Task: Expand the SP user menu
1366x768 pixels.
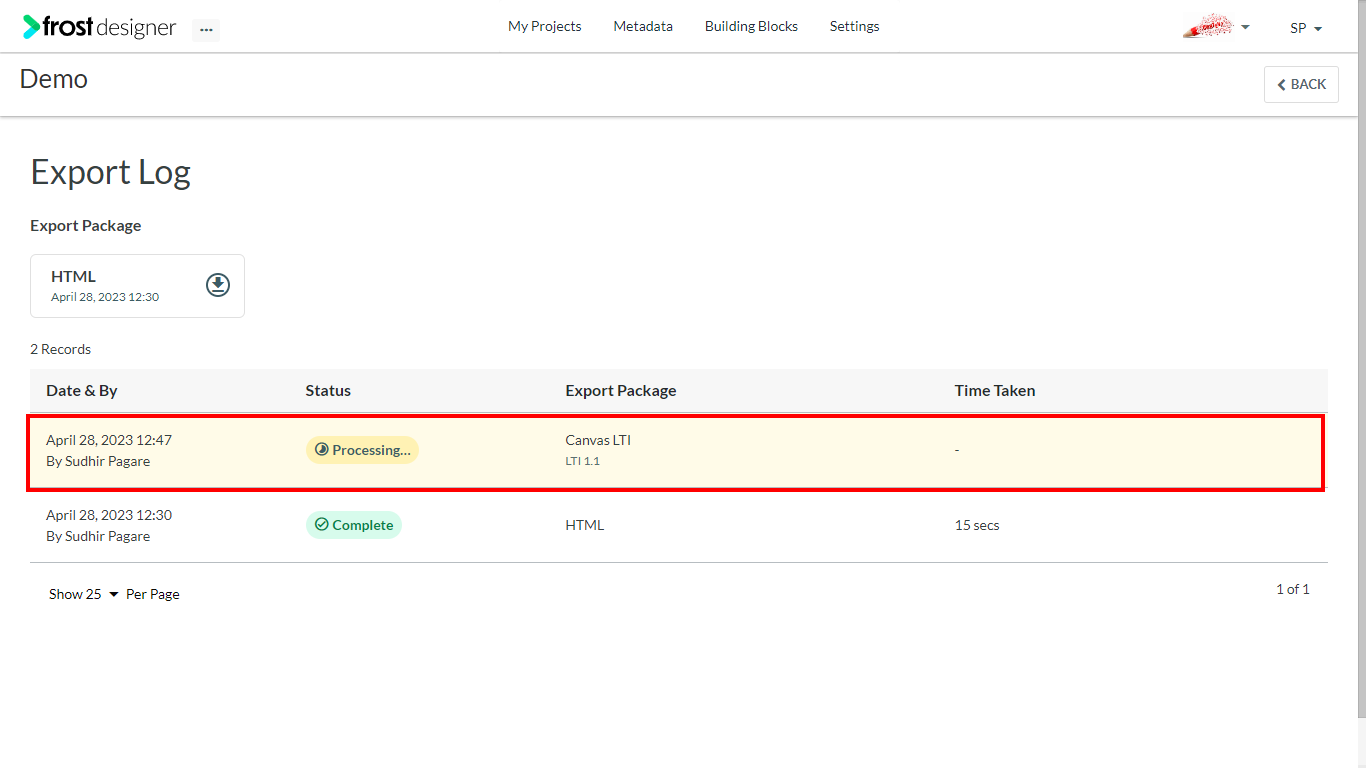Action: click(1306, 28)
